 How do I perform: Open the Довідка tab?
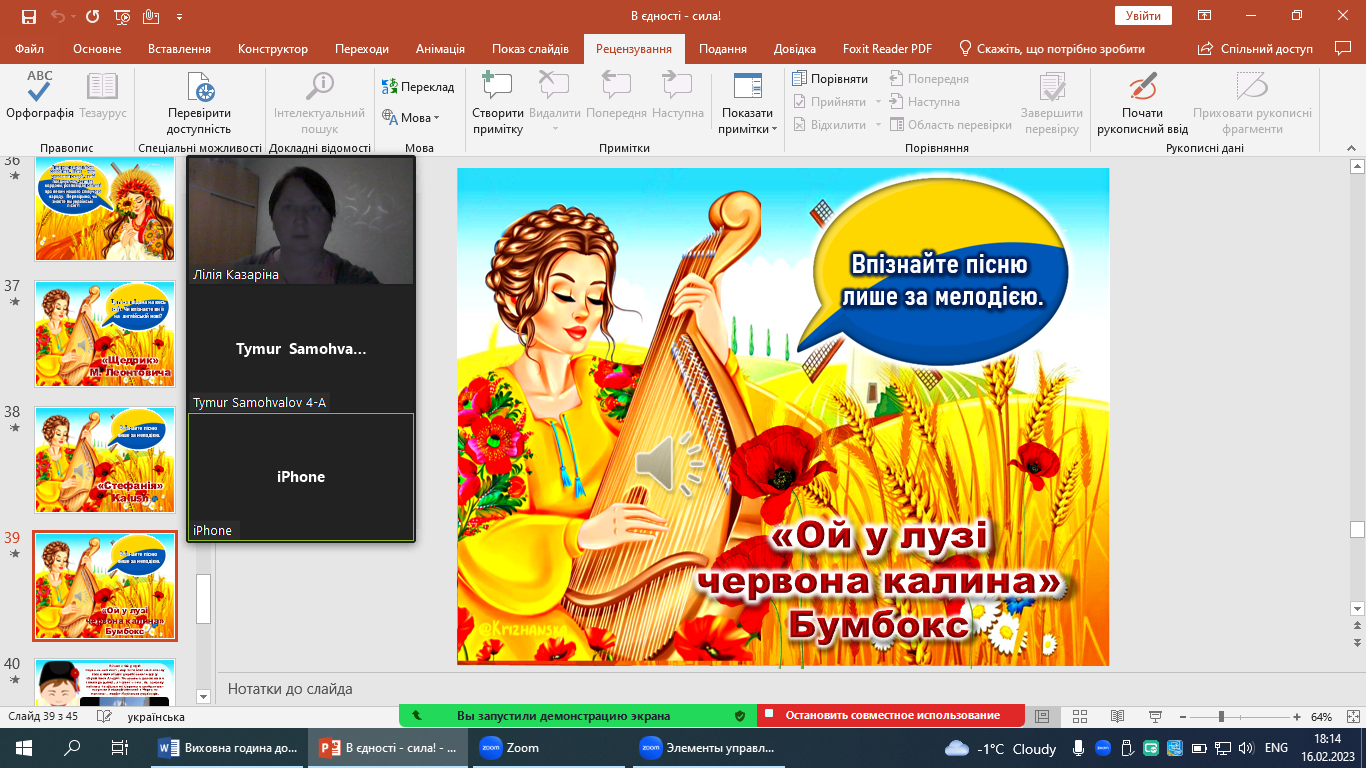pos(795,48)
